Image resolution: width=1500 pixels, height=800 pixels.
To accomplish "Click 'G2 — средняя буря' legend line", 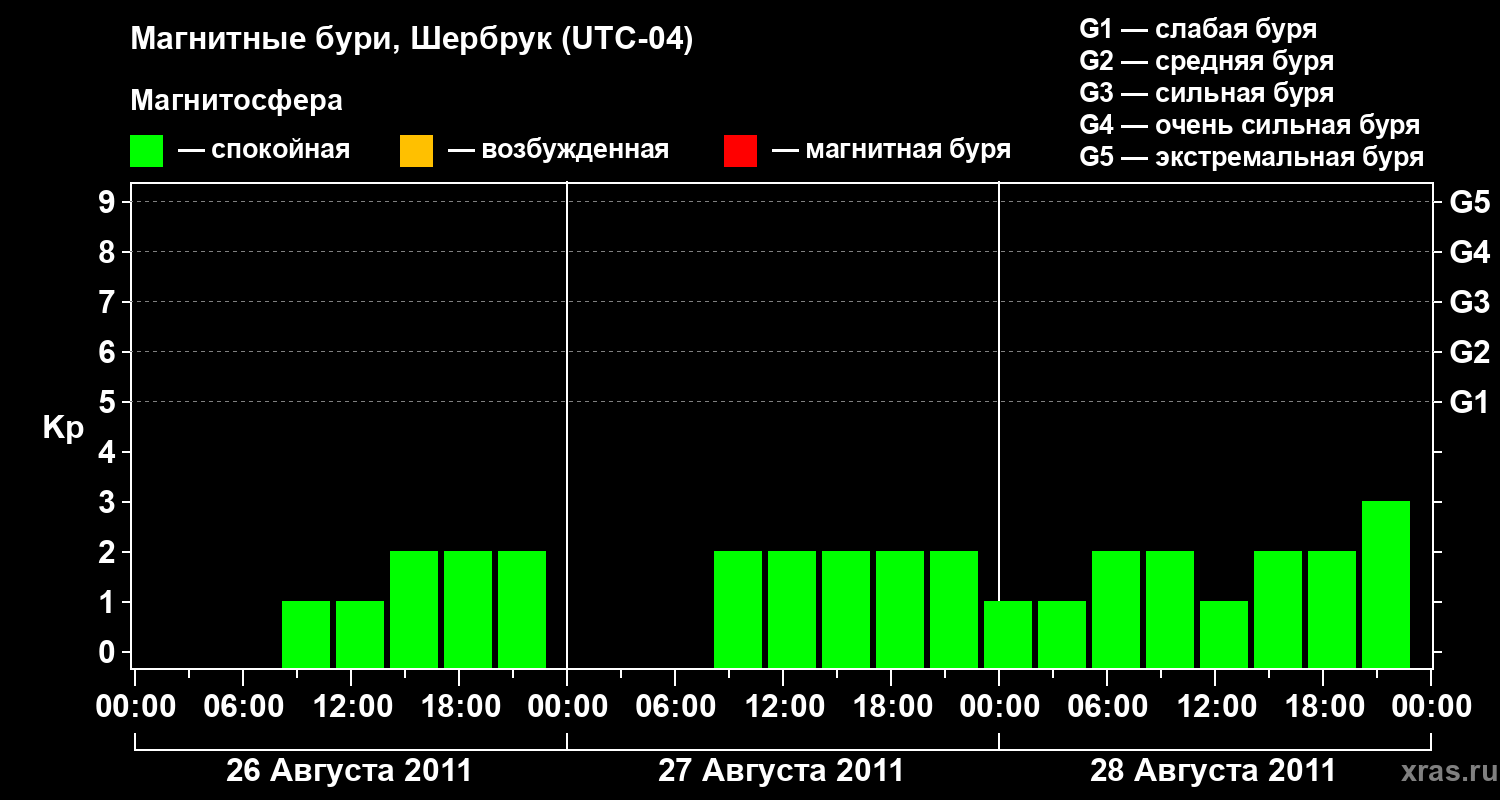I will (x=1206, y=61).
